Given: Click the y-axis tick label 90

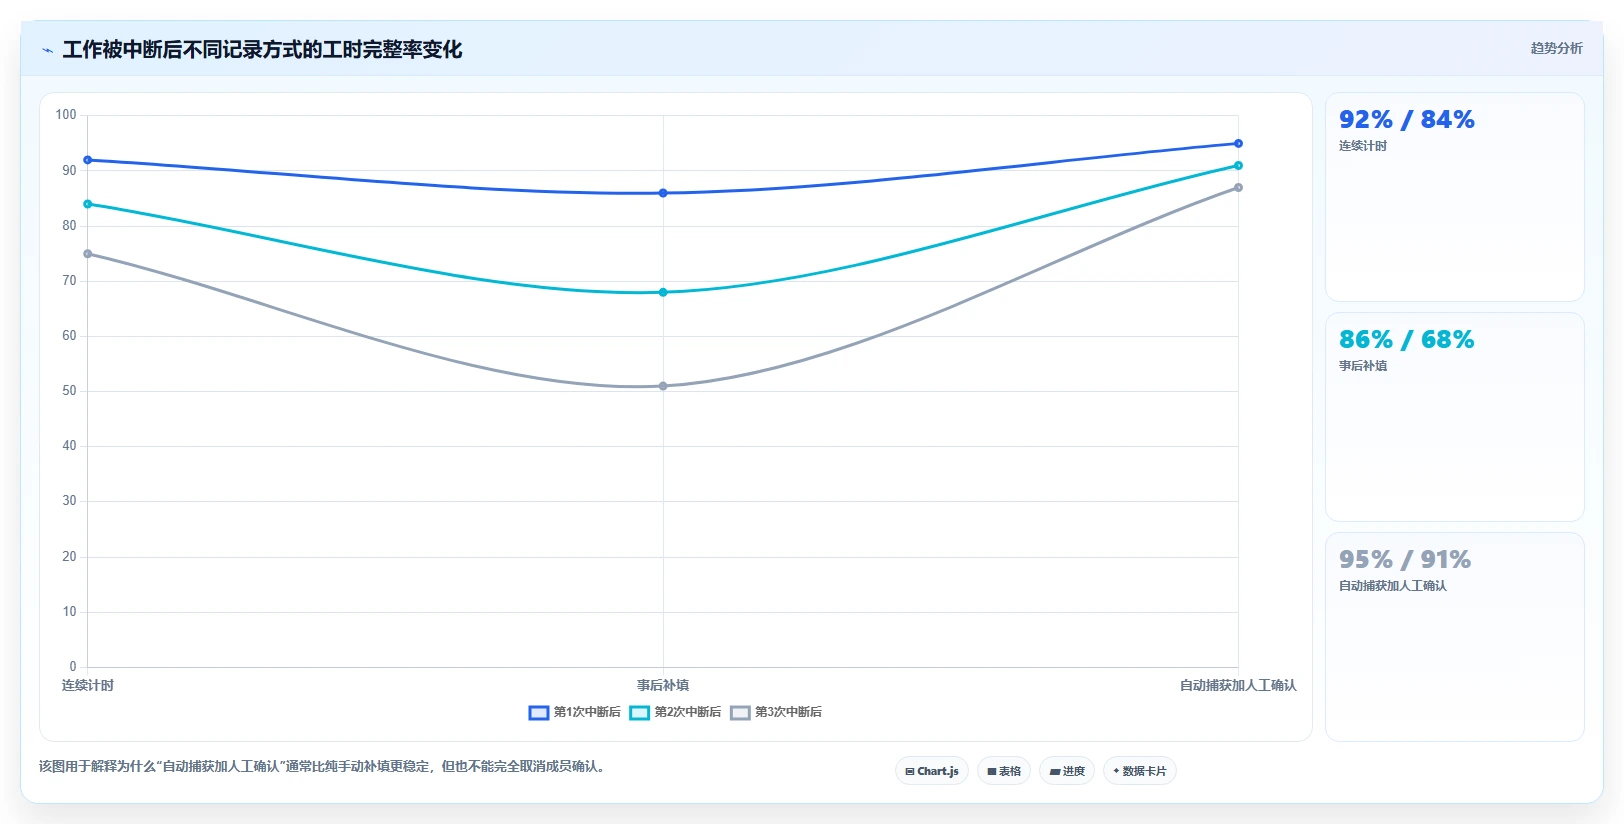Looking at the screenshot, I should (69, 171).
